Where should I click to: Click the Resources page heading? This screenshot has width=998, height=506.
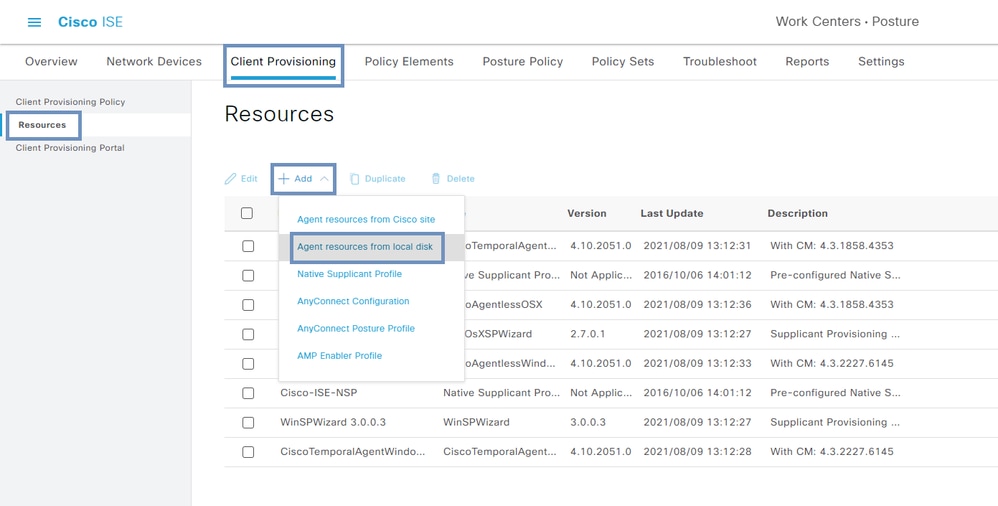279,114
